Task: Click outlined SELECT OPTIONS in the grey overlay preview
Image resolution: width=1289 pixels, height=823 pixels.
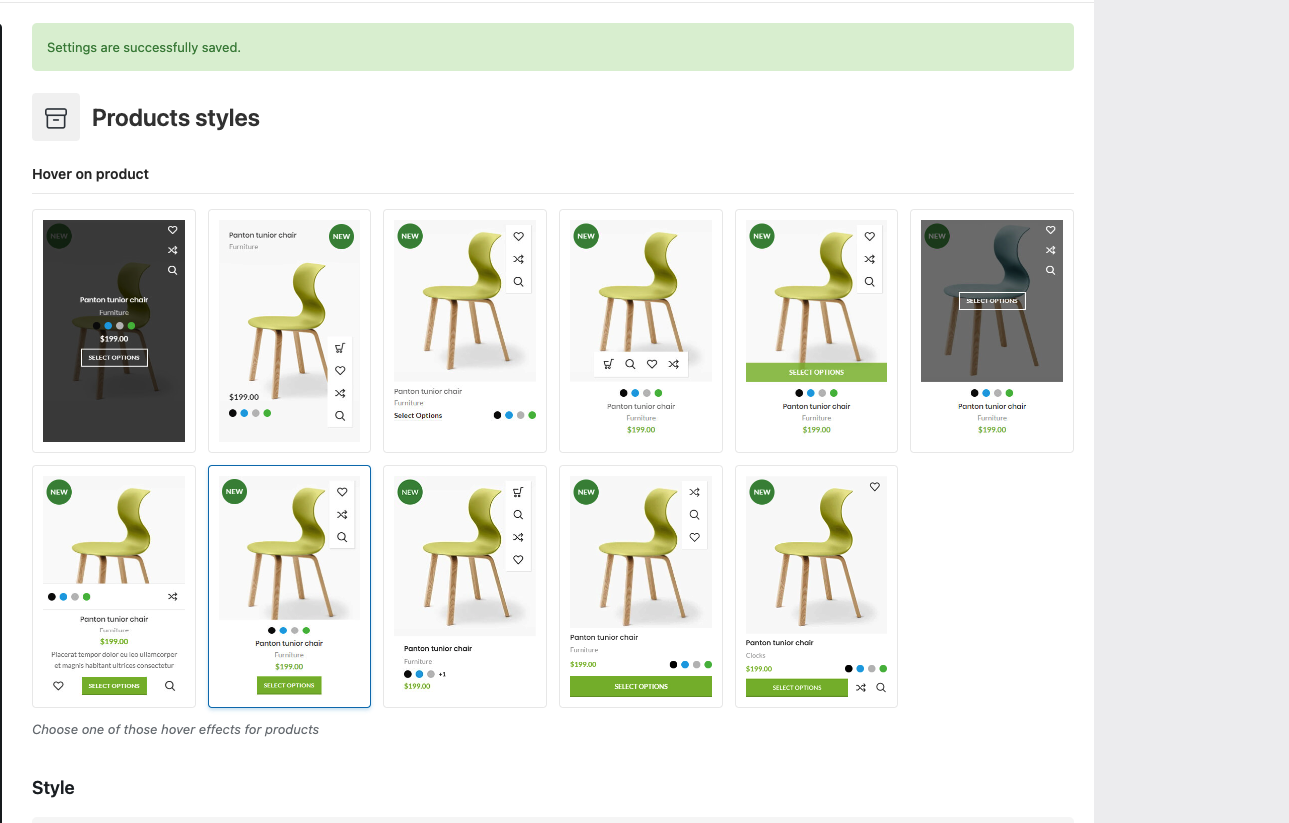Action: pyautogui.click(x=992, y=301)
